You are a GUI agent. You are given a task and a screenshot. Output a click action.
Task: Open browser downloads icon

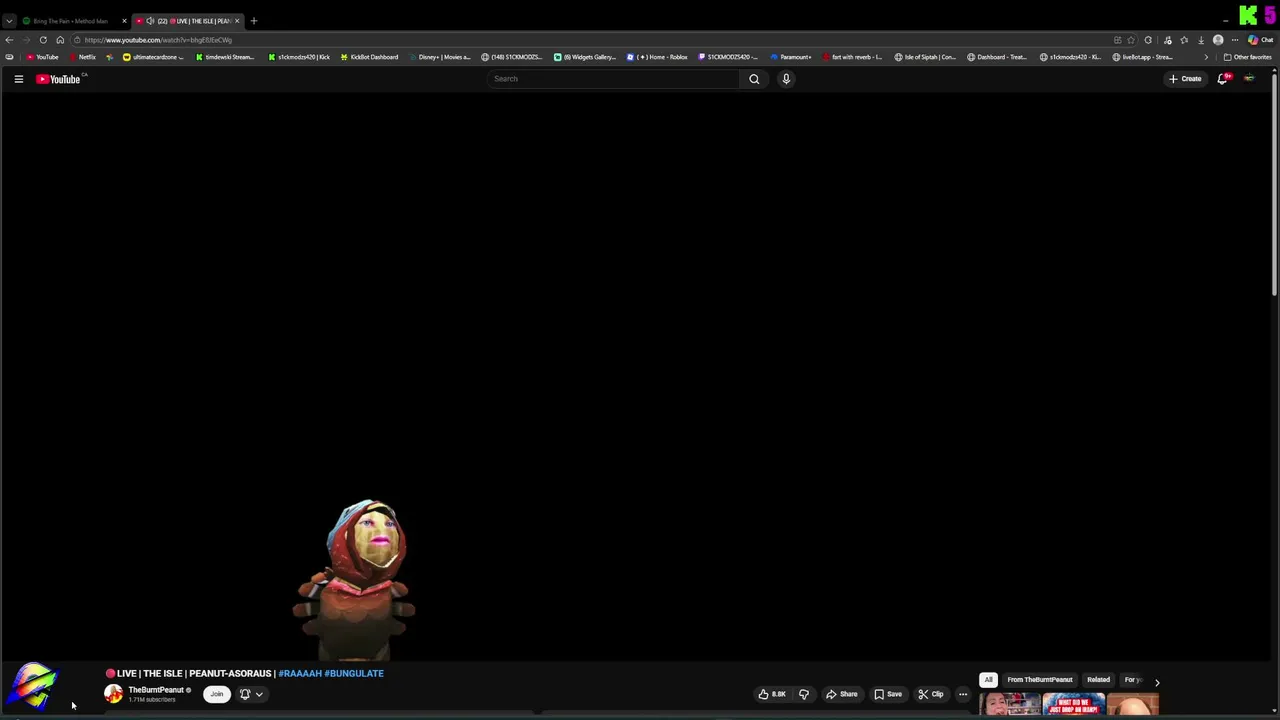pos(1201,40)
